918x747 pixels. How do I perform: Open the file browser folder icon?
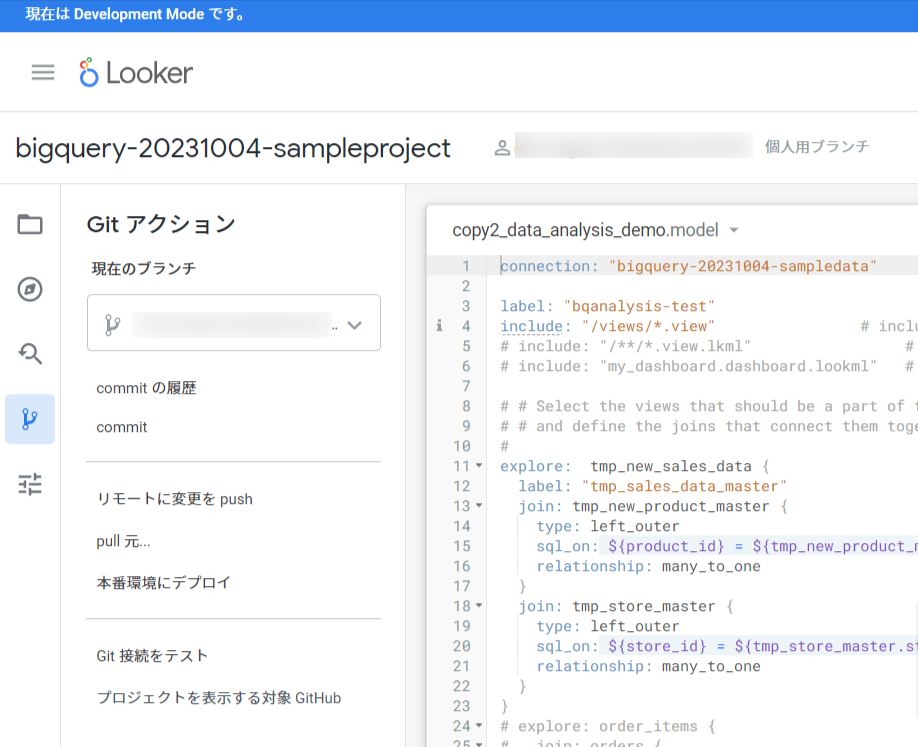[x=29, y=225]
